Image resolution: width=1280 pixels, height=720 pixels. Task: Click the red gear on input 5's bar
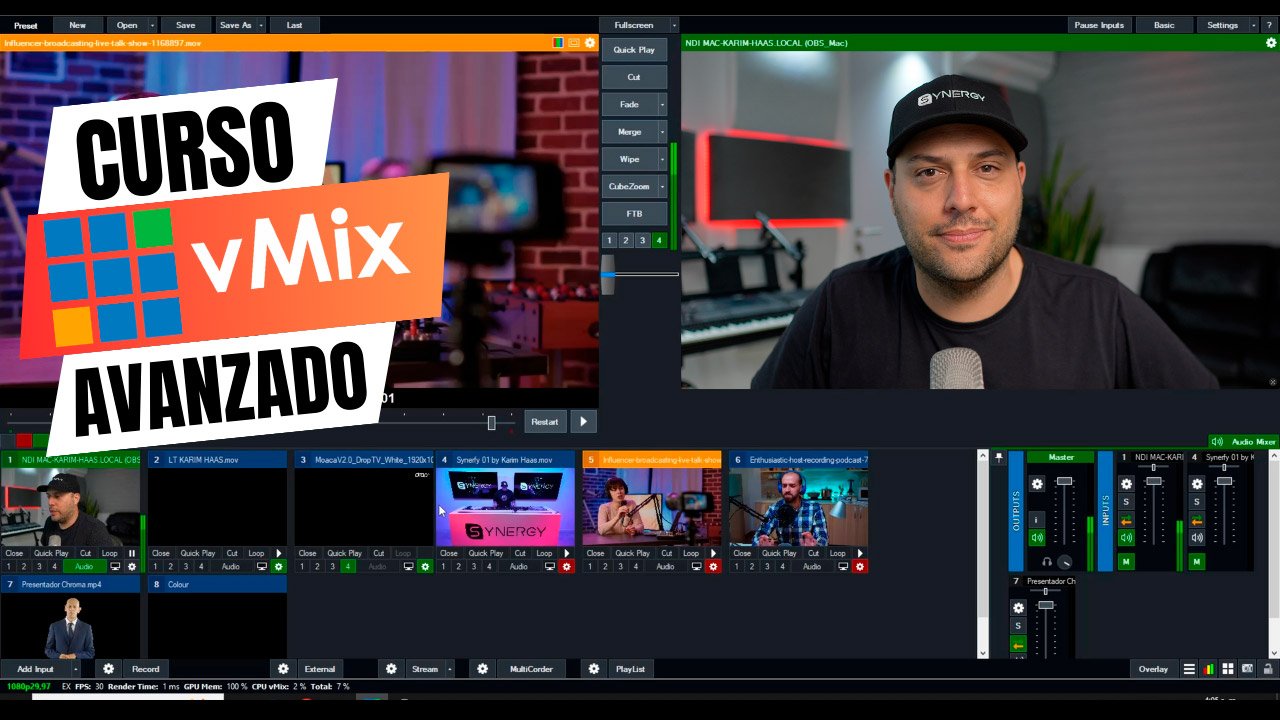pyautogui.click(x=714, y=565)
